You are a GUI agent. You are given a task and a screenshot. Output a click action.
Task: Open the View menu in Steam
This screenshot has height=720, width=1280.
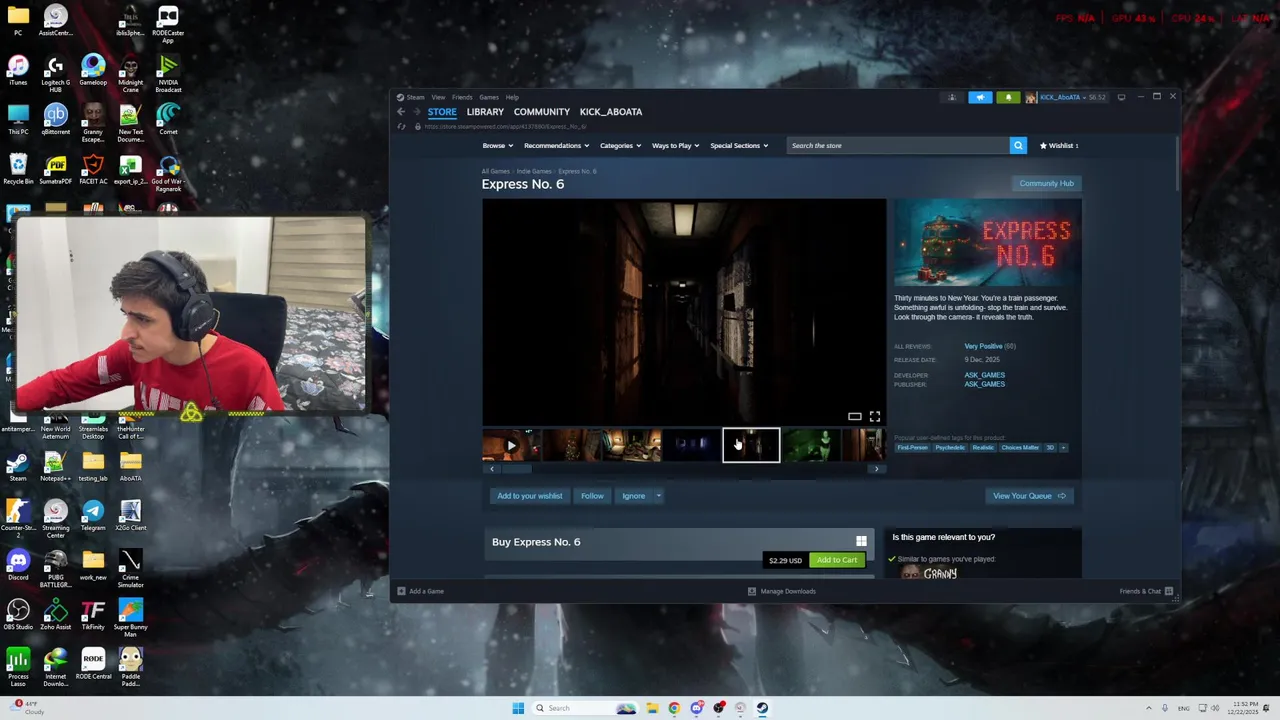coord(438,97)
